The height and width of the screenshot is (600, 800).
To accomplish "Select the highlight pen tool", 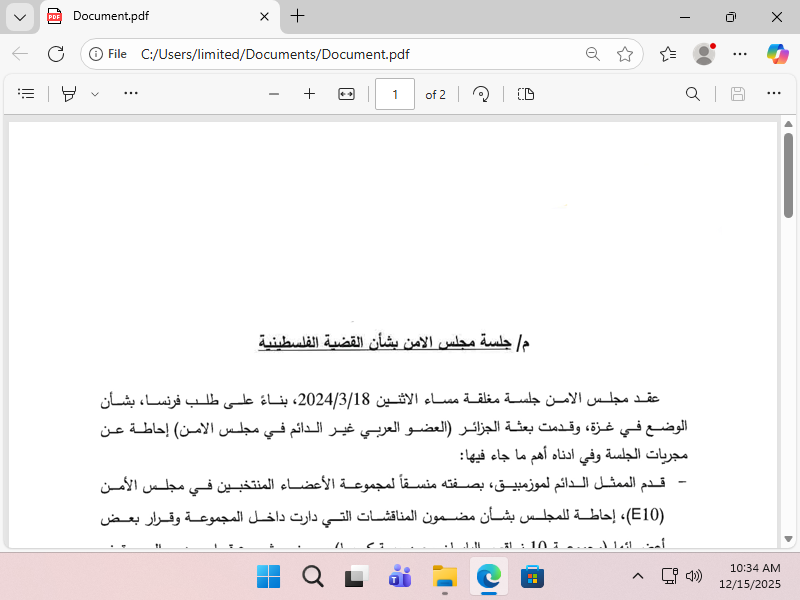I will pos(69,94).
